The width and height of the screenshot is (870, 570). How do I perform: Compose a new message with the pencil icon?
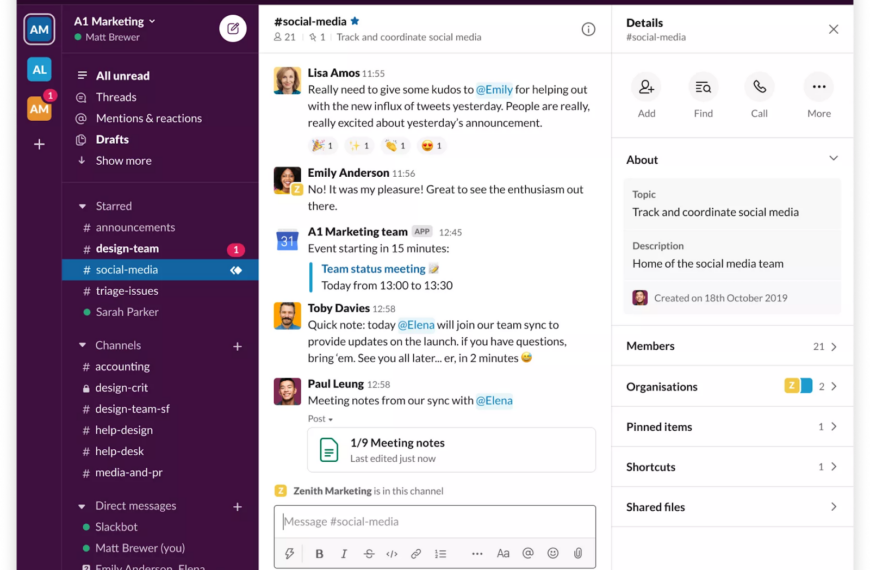pyautogui.click(x=233, y=28)
